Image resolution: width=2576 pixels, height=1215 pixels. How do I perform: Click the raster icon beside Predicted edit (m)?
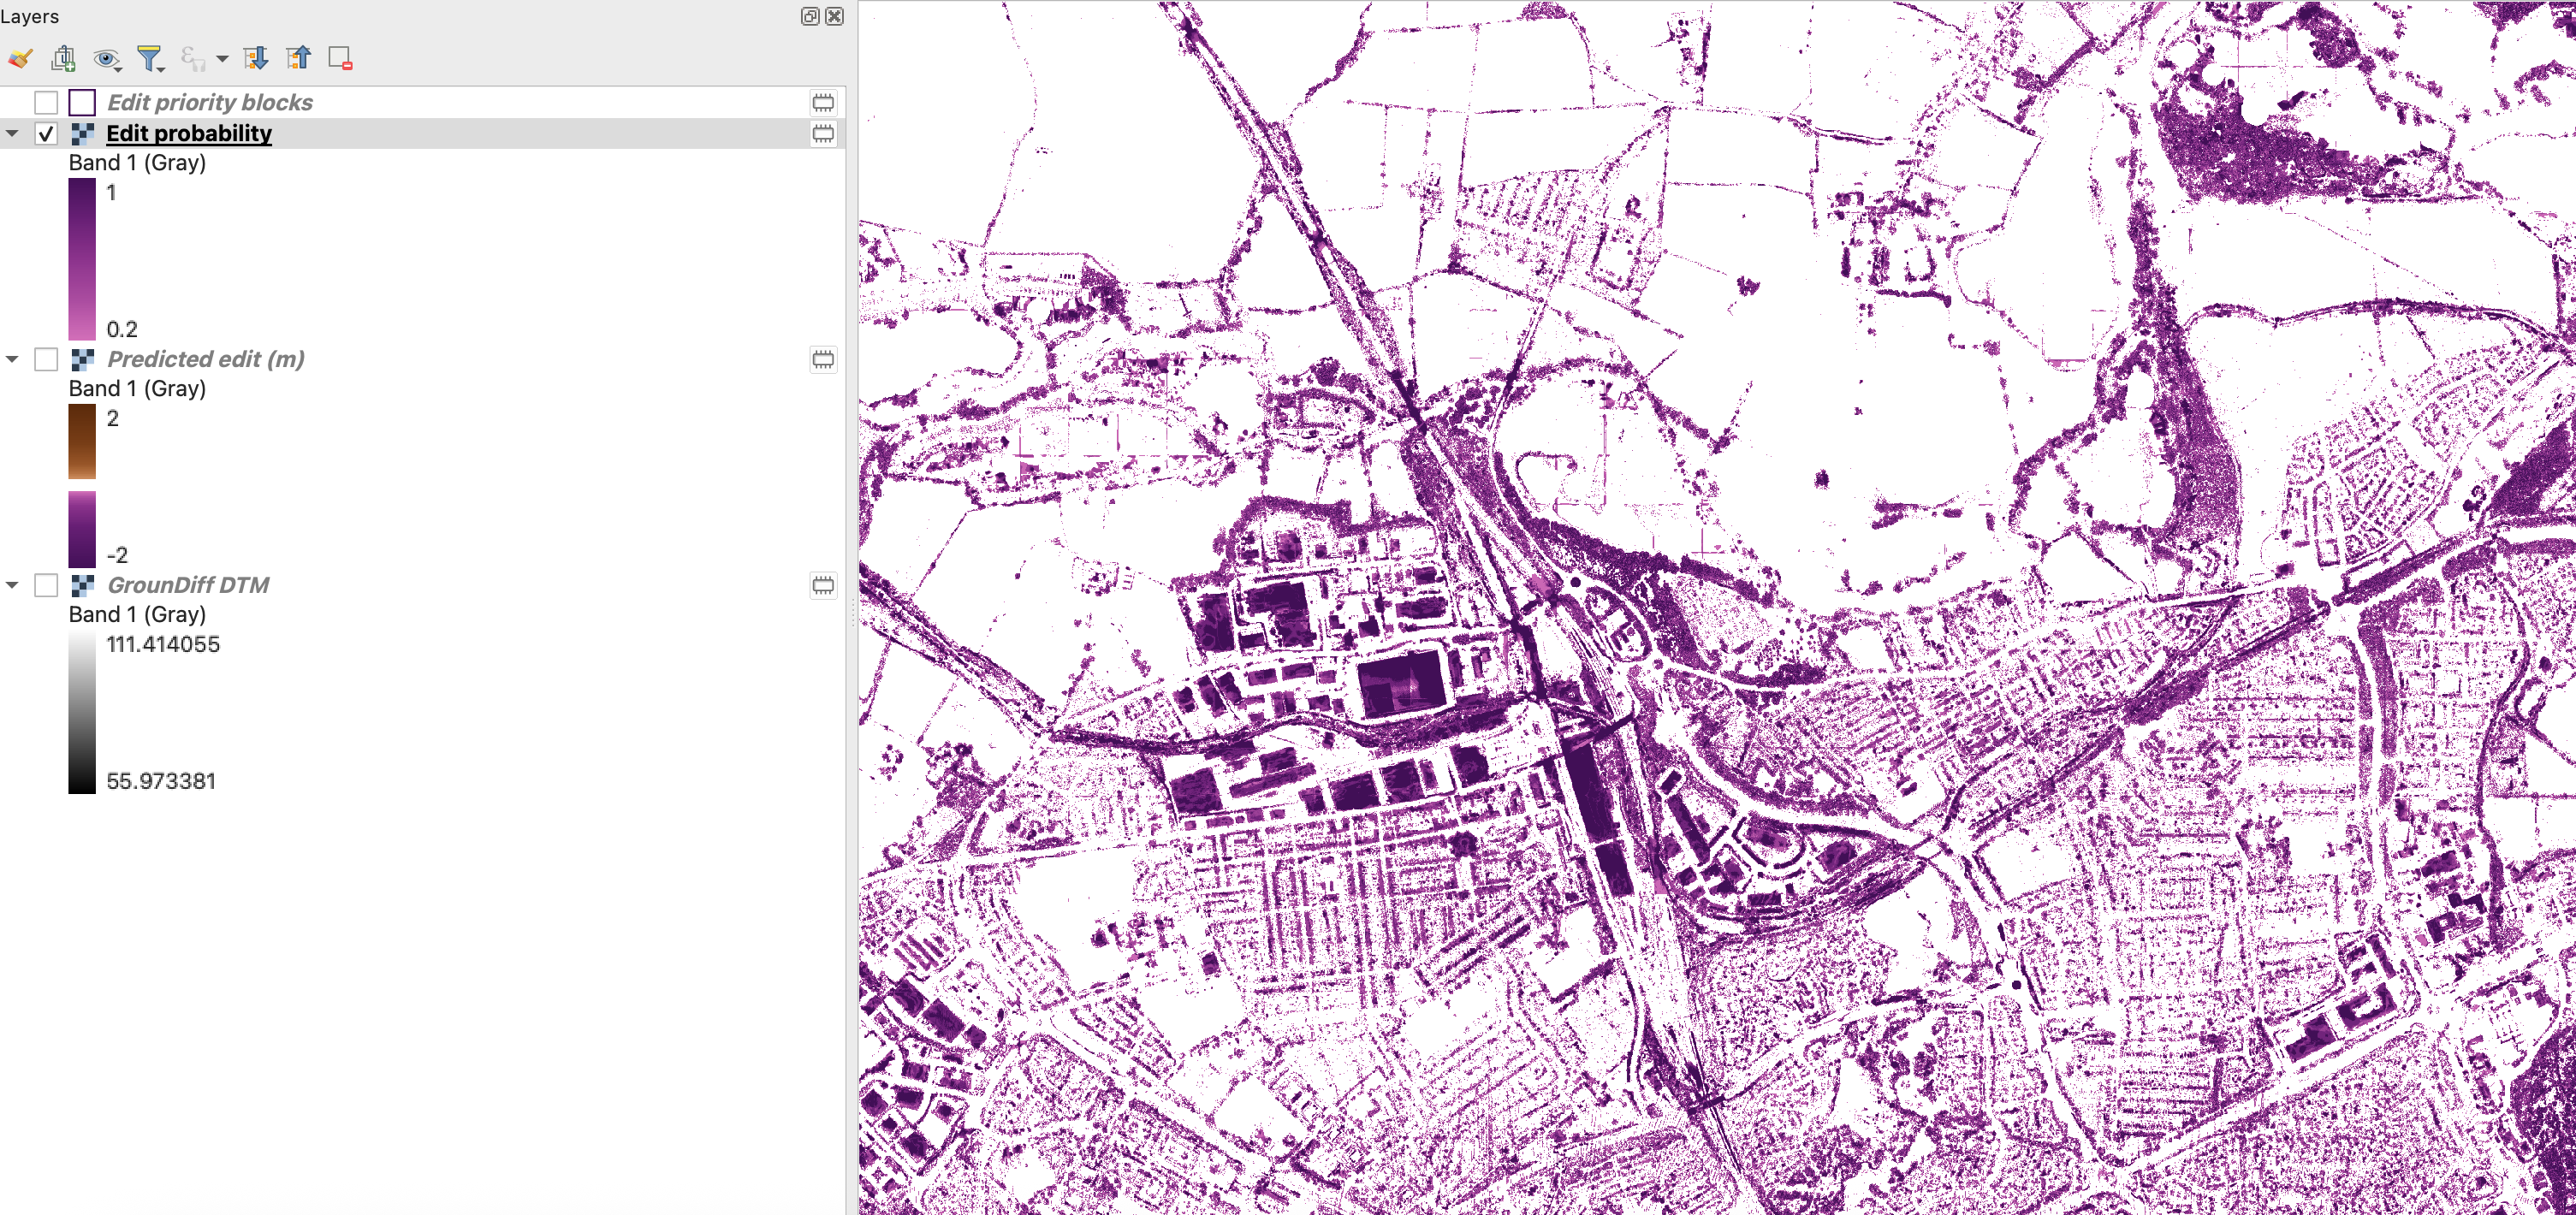pyautogui.click(x=82, y=359)
